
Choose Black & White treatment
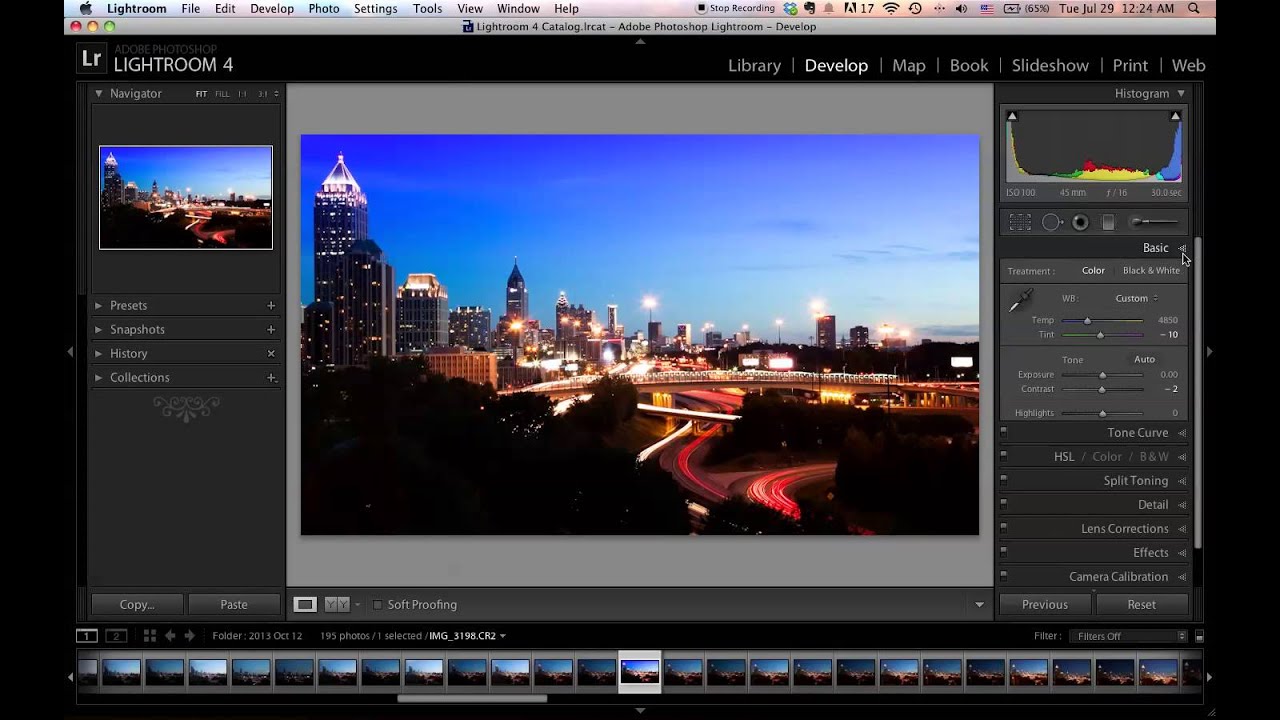point(1151,270)
